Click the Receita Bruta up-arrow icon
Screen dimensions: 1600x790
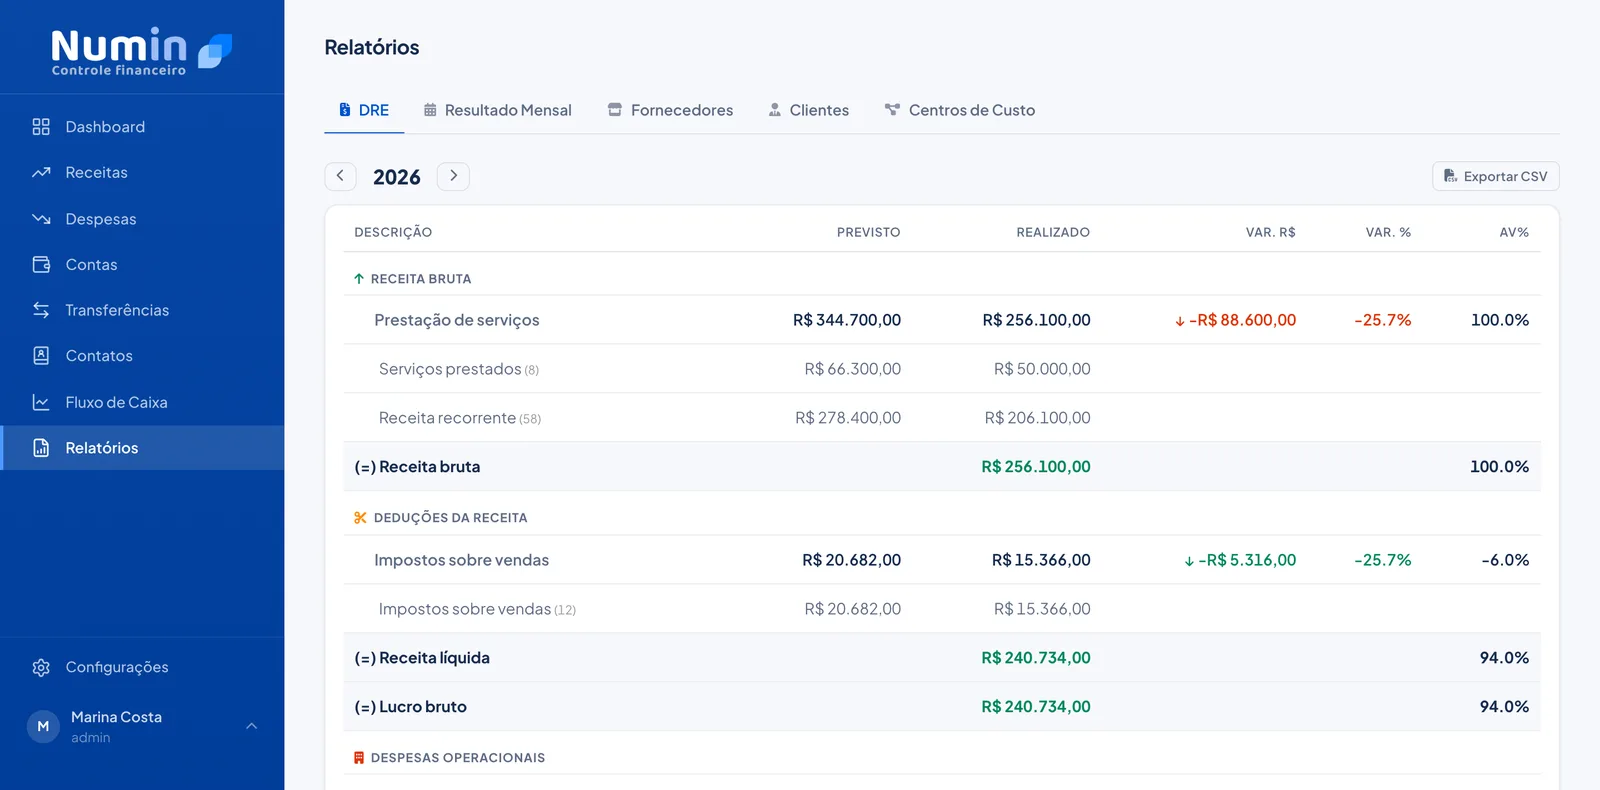tap(359, 279)
